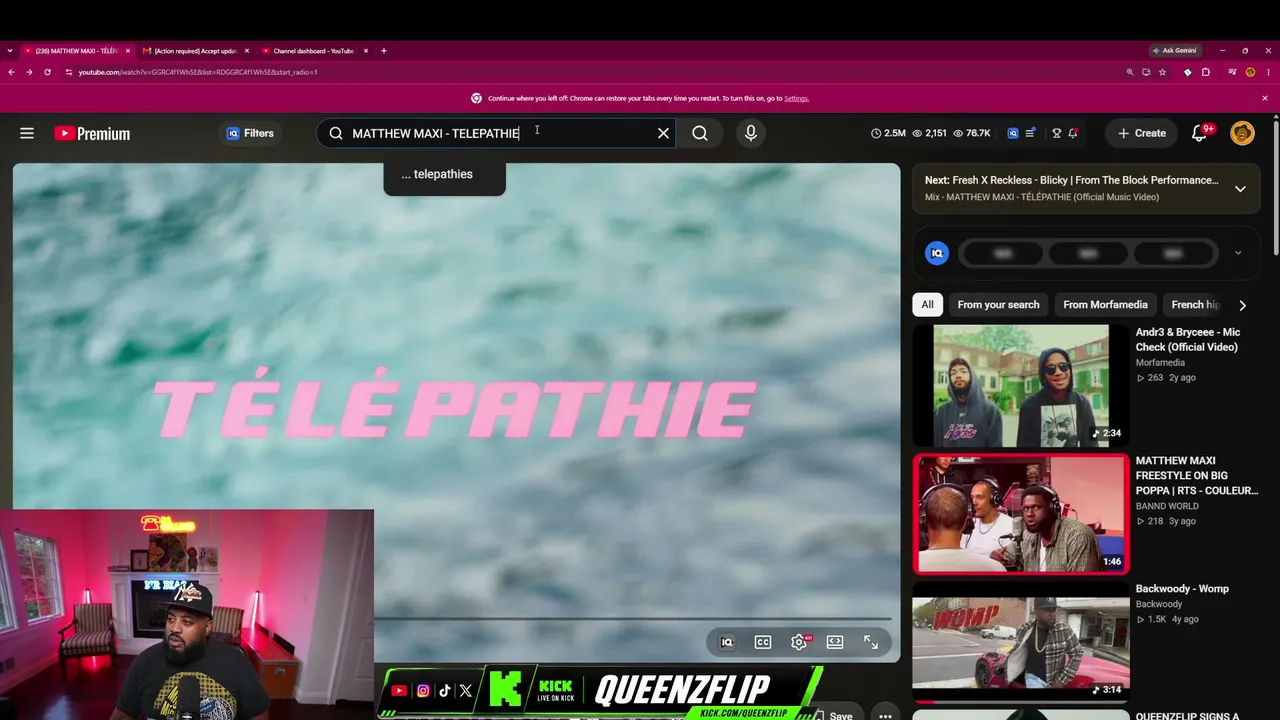
Task: Open the vidIQ alerts bell icon
Action: click(x=1073, y=133)
